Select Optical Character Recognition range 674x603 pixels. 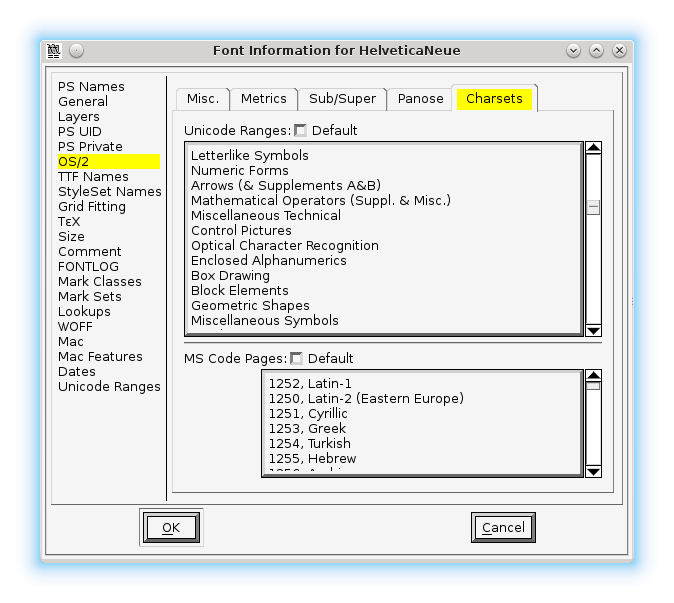(285, 246)
